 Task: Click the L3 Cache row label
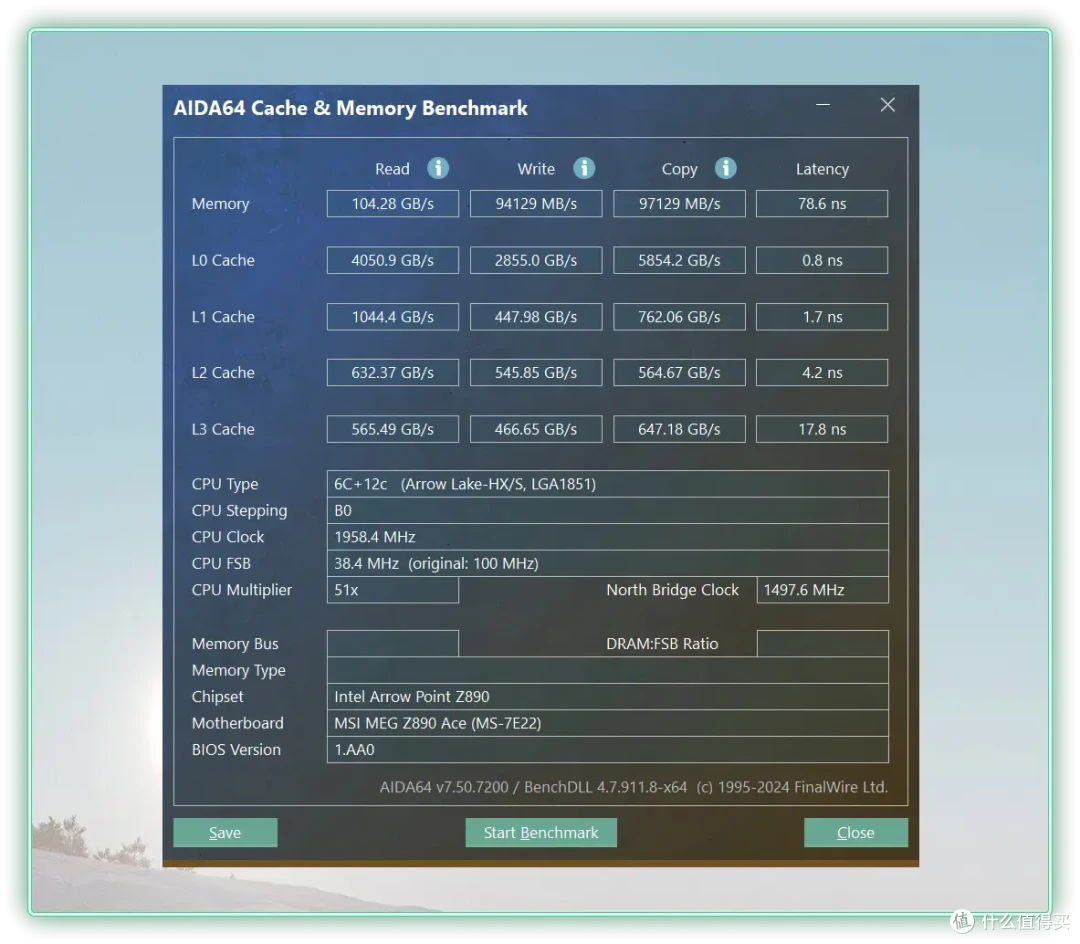click(x=223, y=429)
